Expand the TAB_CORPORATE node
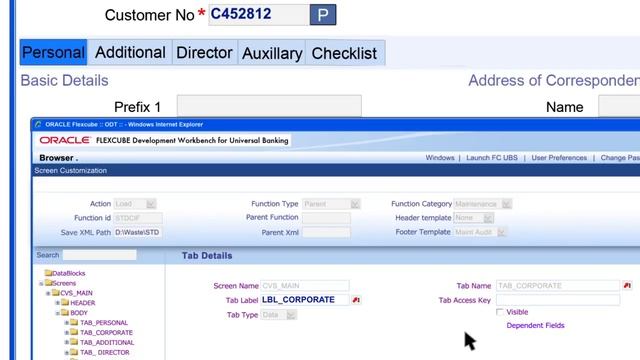 point(67,333)
